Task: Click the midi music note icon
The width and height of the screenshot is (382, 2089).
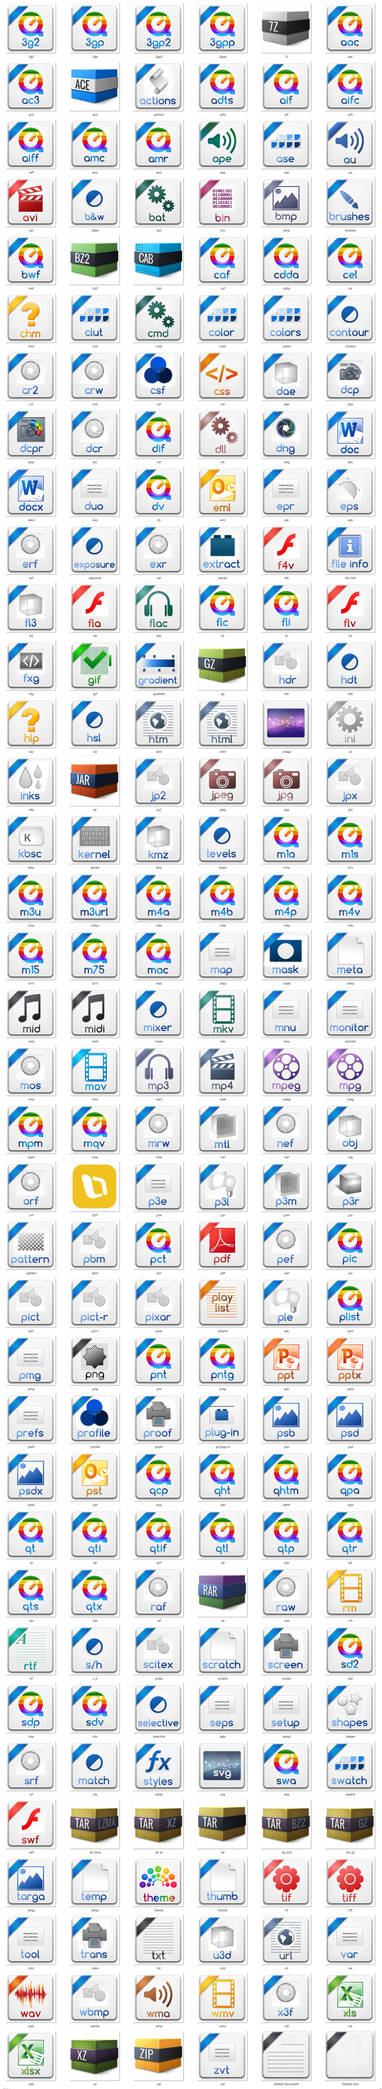Action: click(x=94, y=1014)
